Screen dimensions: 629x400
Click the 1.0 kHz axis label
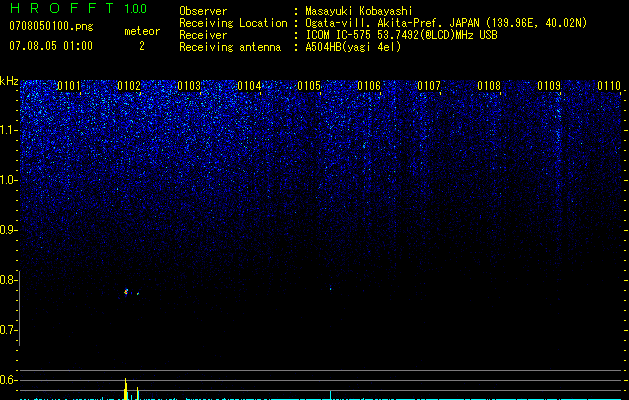point(9,180)
